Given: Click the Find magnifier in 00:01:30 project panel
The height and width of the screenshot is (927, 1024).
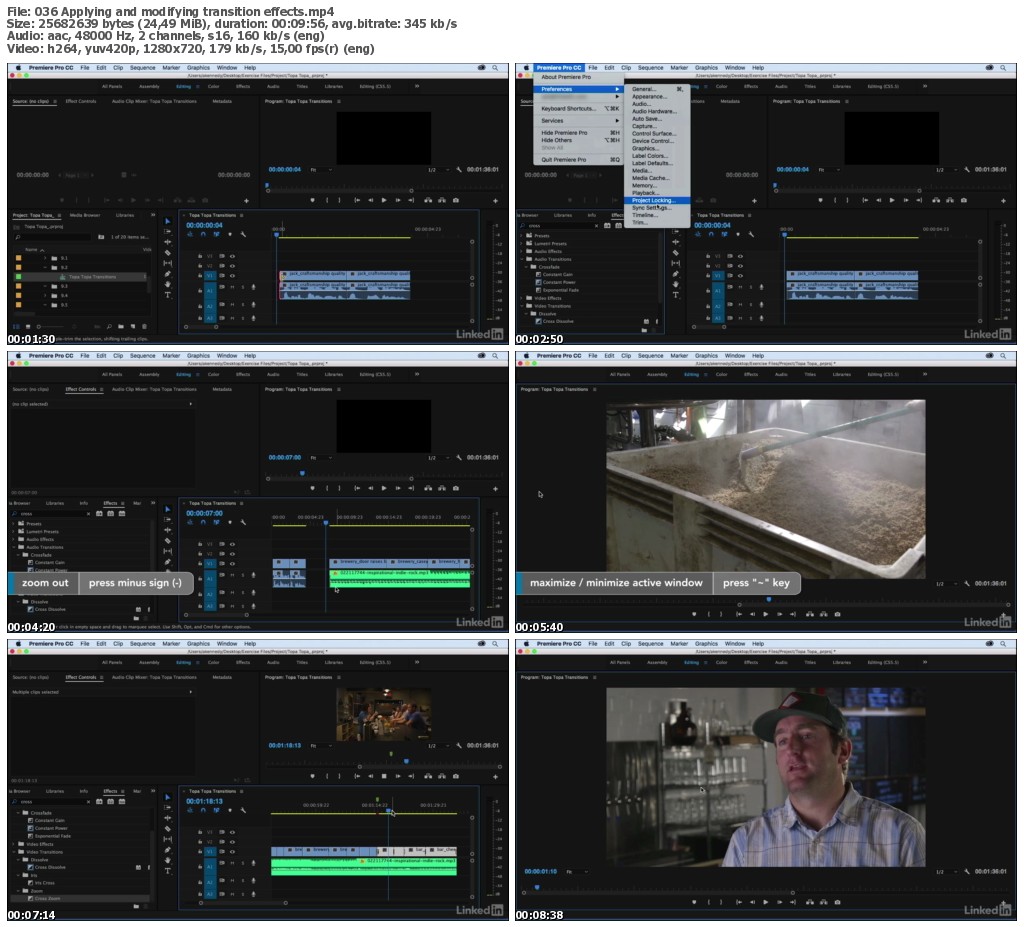Looking at the screenshot, I should pos(109,326).
